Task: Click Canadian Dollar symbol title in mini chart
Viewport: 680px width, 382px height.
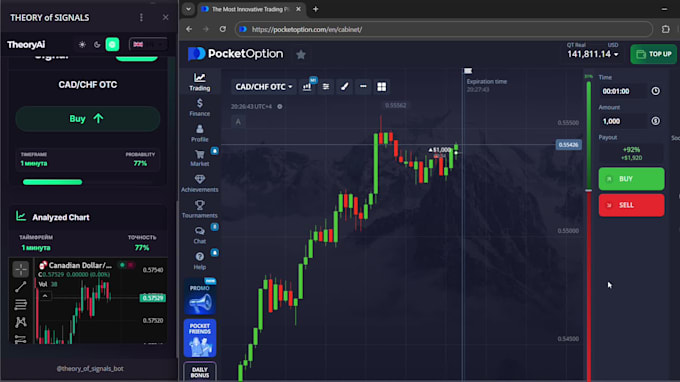Action: click(x=80, y=265)
